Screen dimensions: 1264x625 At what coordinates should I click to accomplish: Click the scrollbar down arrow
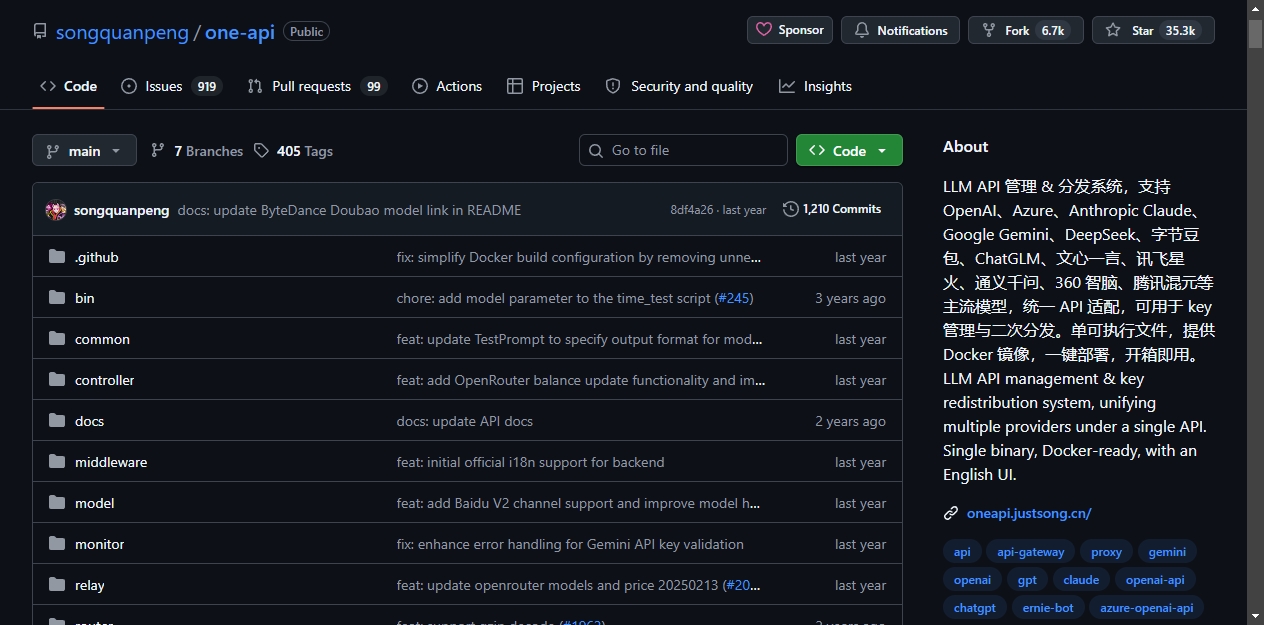tap(1255, 616)
